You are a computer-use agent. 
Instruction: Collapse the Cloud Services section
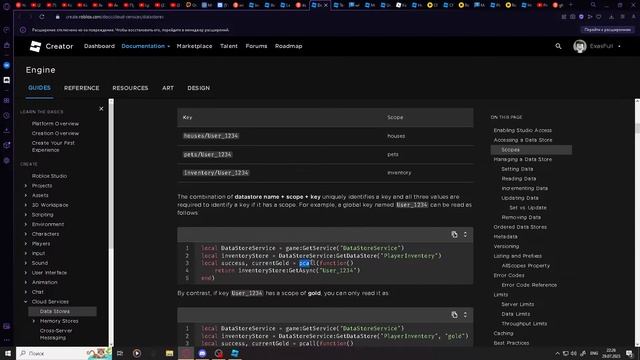26,302
